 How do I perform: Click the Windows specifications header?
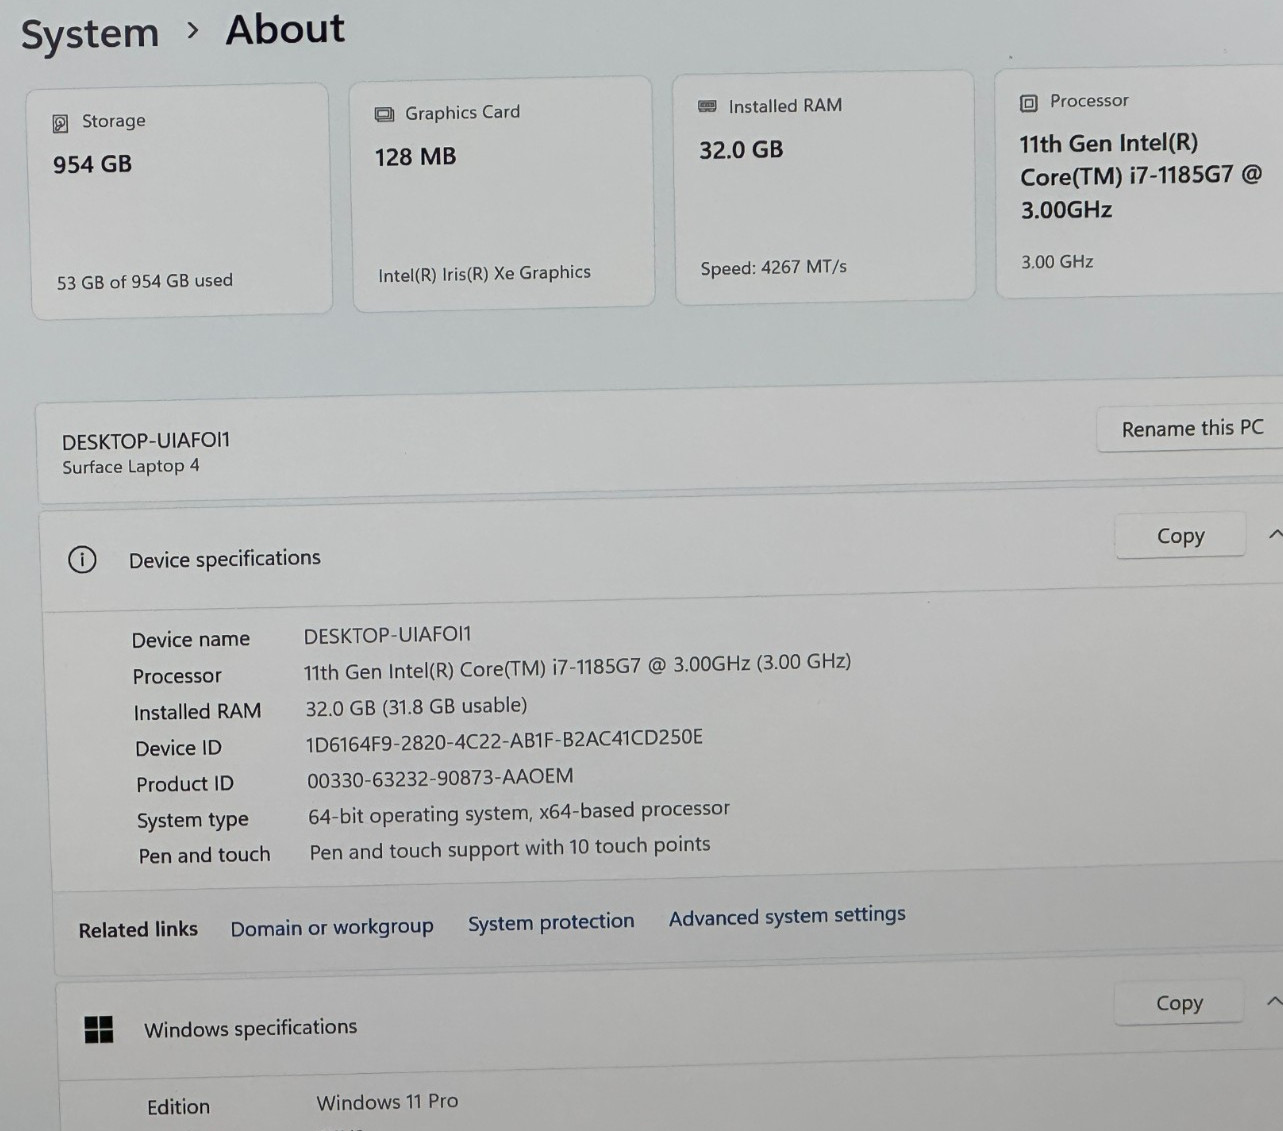click(x=250, y=1028)
